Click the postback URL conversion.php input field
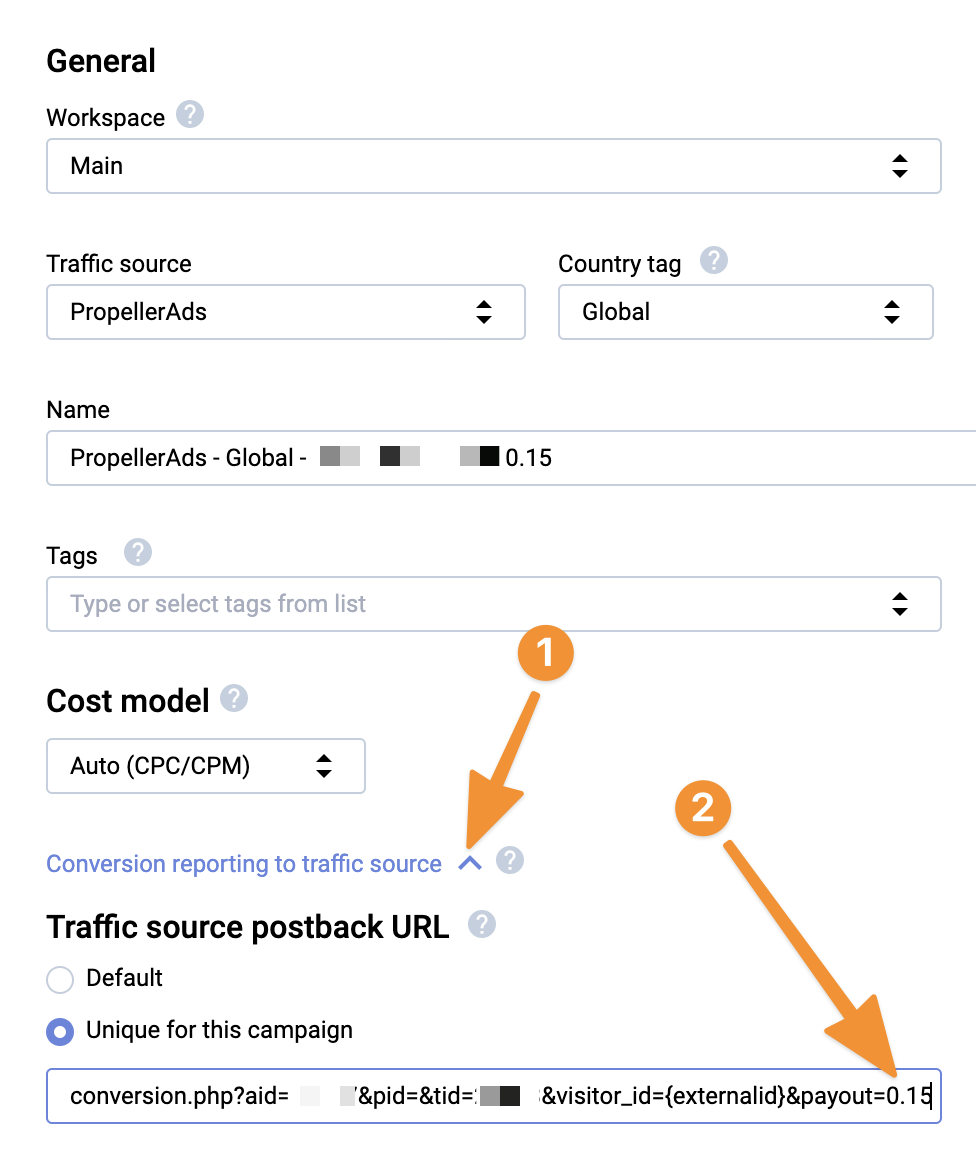The width and height of the screenshot is (976, 1166). [x=494, y=1096]
